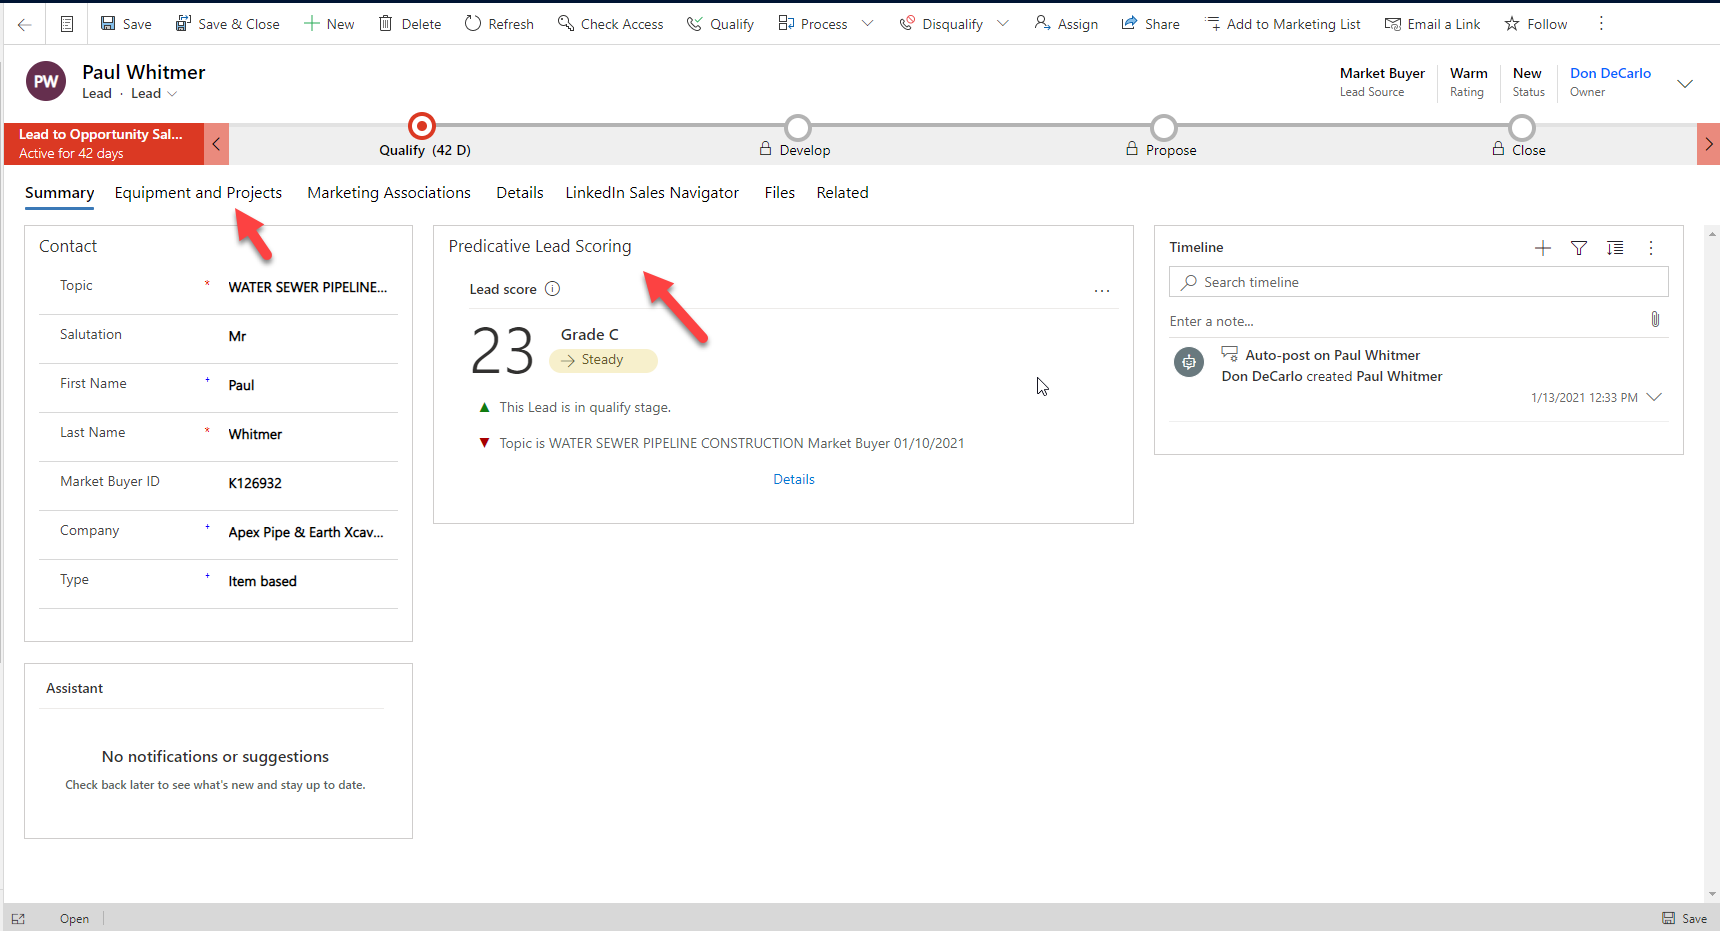The width and height of the screenshot is (1720, 931).
Task: Open the Files tab
Action: pyautogui.click(x=780, y=193)
